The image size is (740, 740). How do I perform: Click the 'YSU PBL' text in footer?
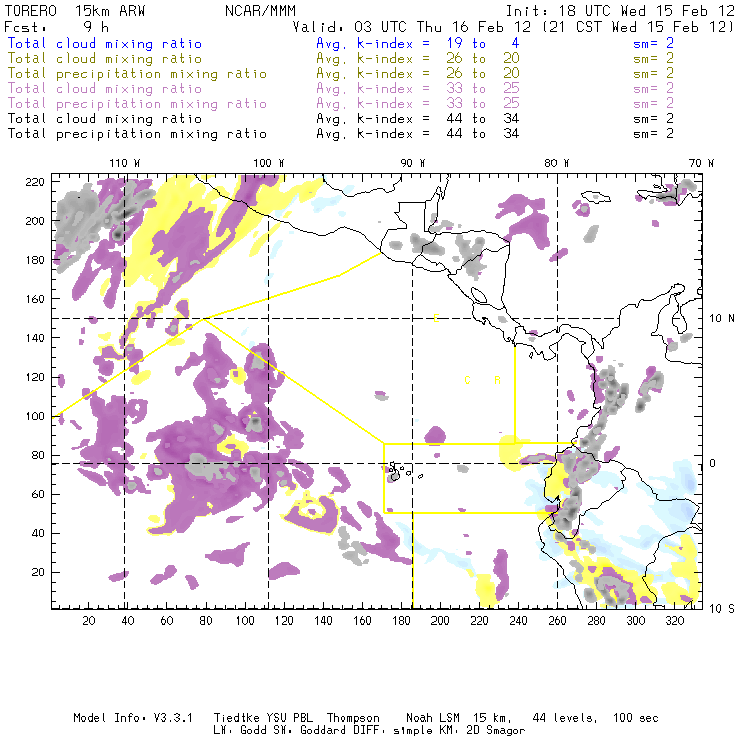point(290,718)
